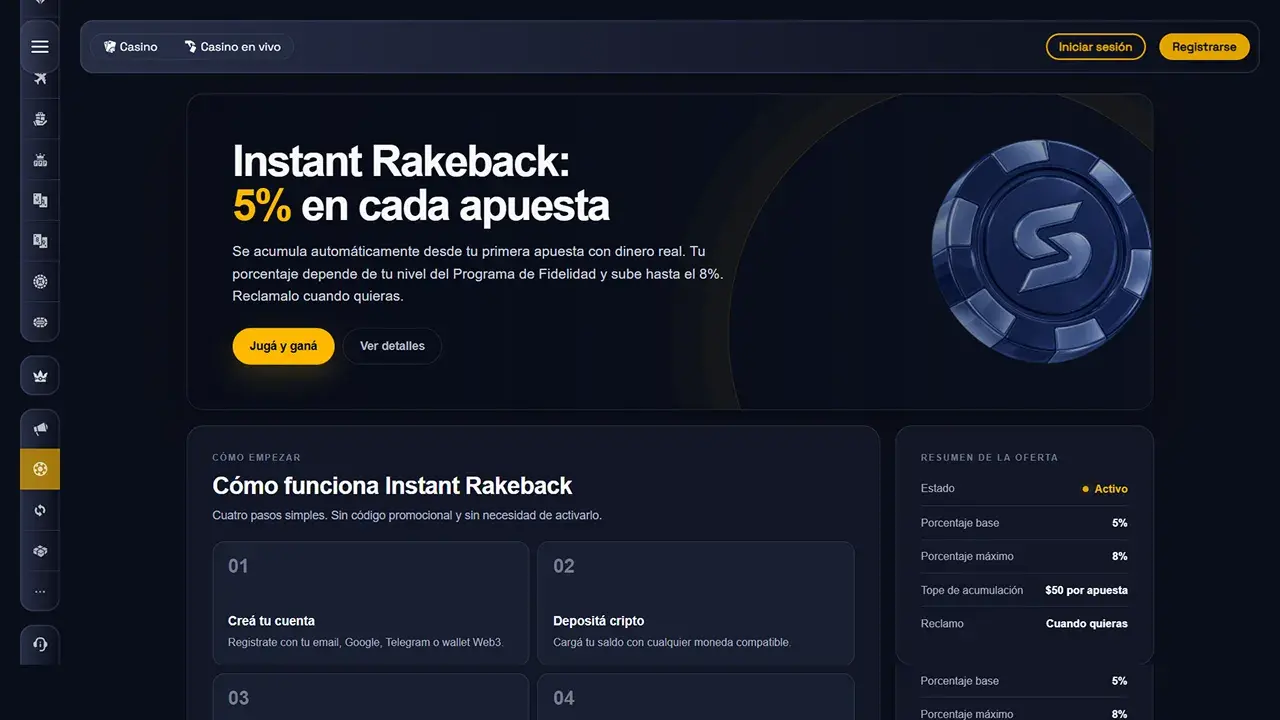Click the 'Estado' row label
This screenshot has width=1280, height=720.
click(x=937, y=488)
